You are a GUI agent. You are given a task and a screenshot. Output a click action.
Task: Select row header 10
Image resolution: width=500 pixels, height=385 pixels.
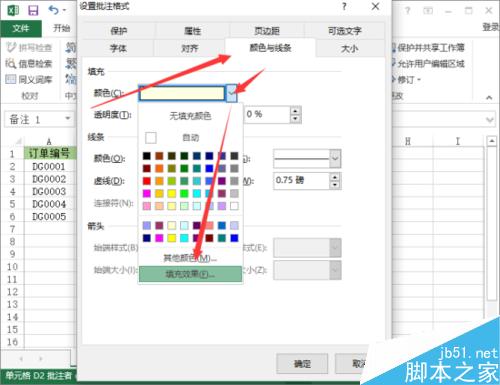pyautogui.click(x=12, y=267)
